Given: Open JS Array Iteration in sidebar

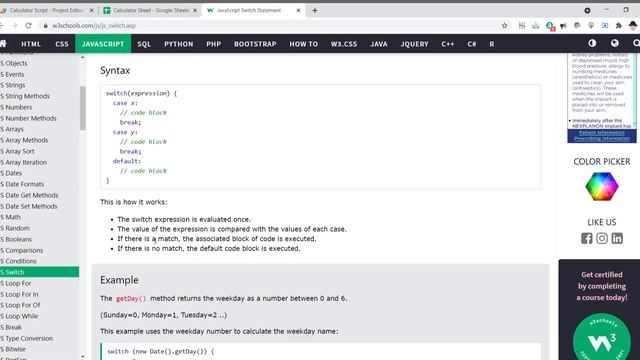Looking at the screenshot, I should (x=23, y=162).
